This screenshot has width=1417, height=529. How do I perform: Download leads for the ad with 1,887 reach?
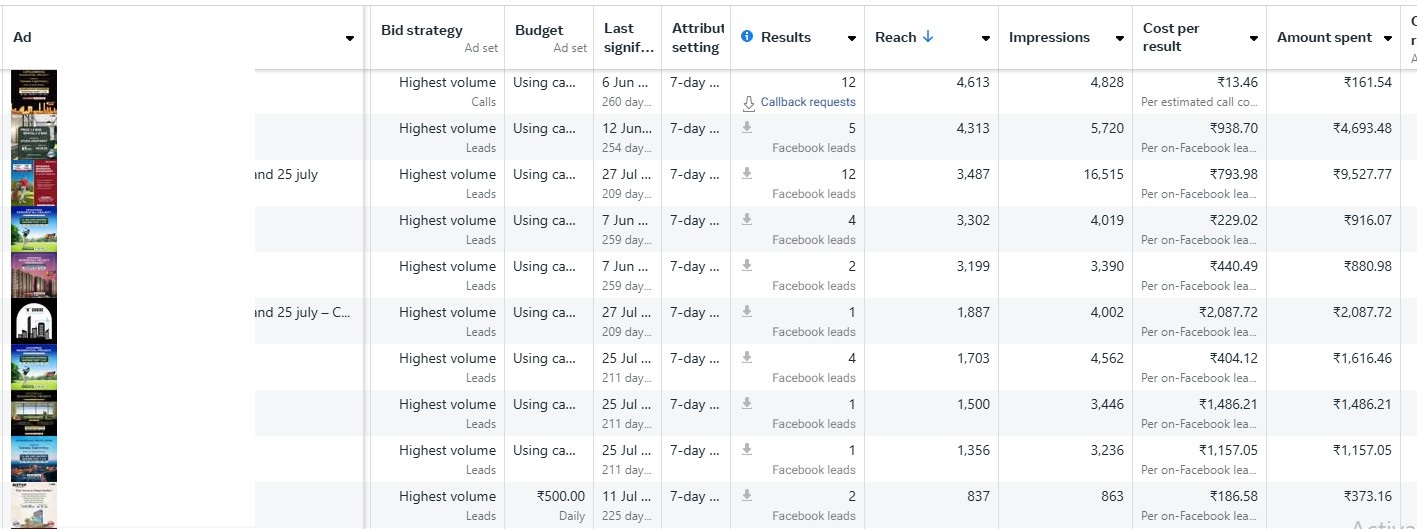tap(746, 312)
